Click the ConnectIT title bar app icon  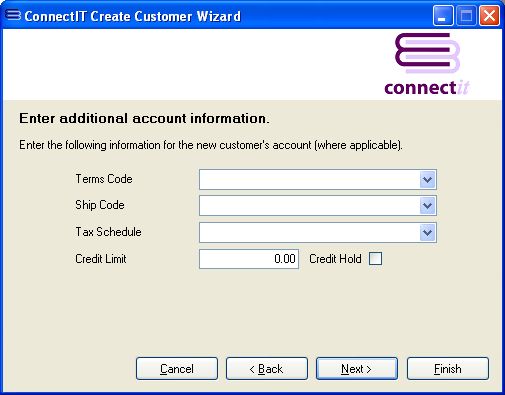click(x=13, y=15)
